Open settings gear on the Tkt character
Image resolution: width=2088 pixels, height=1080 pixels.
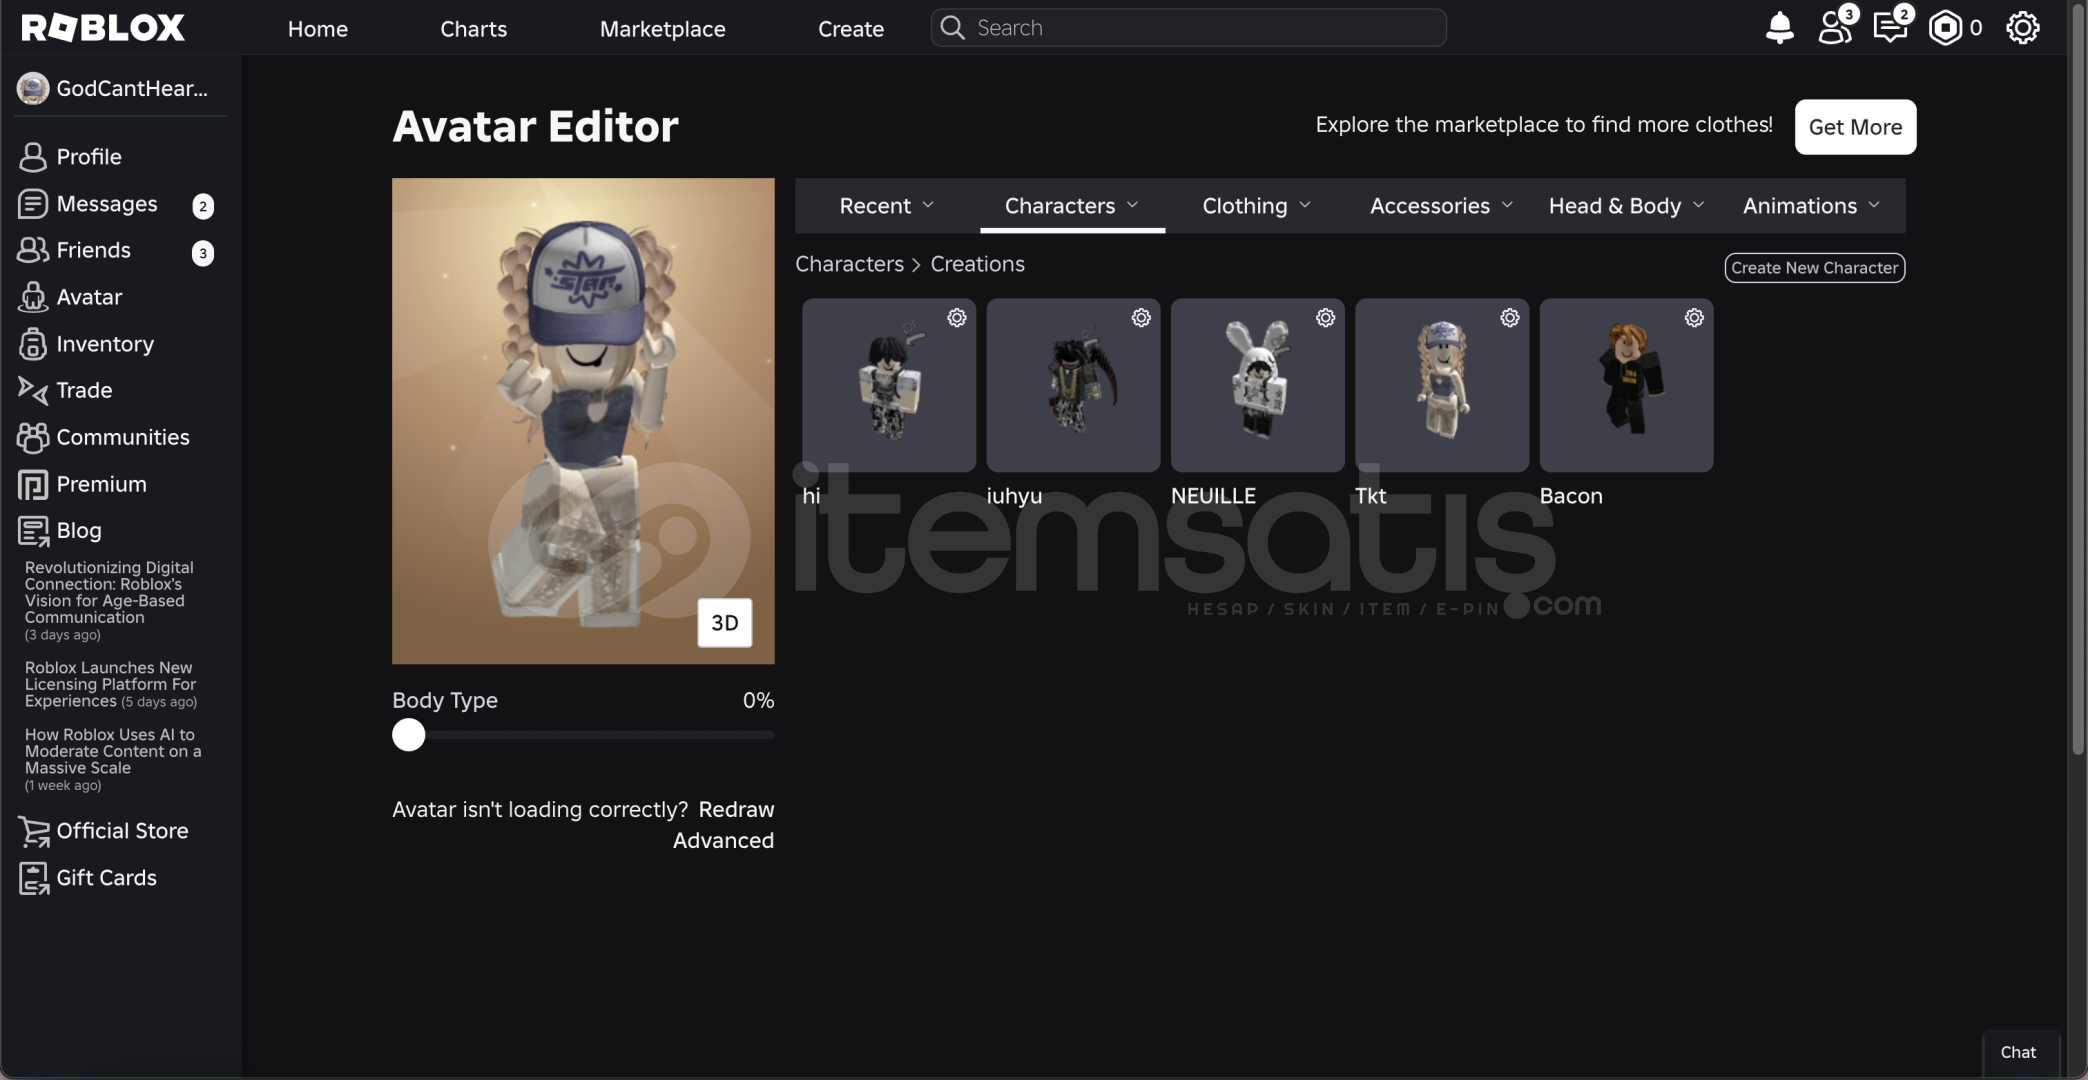click(x=1510, y=318)
